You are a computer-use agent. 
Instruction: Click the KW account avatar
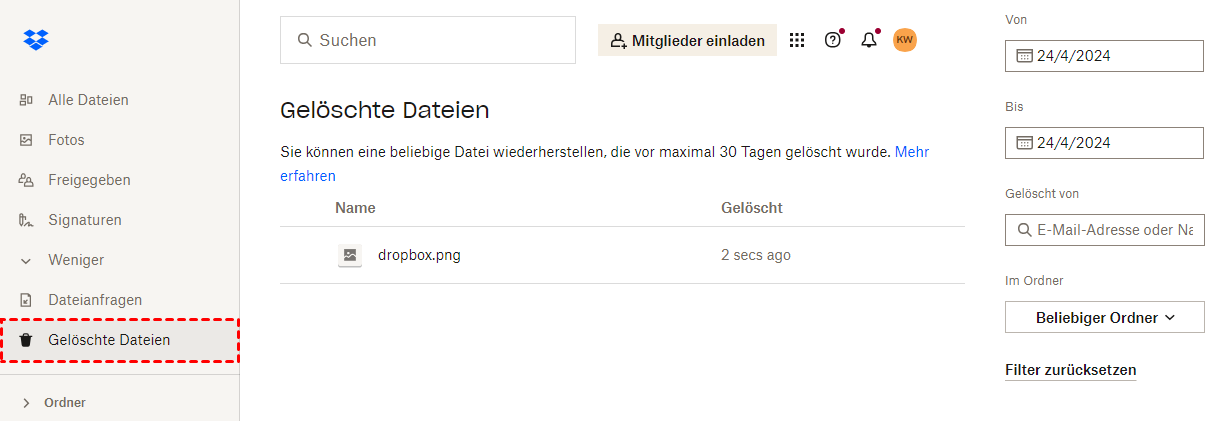pos(905,40)
